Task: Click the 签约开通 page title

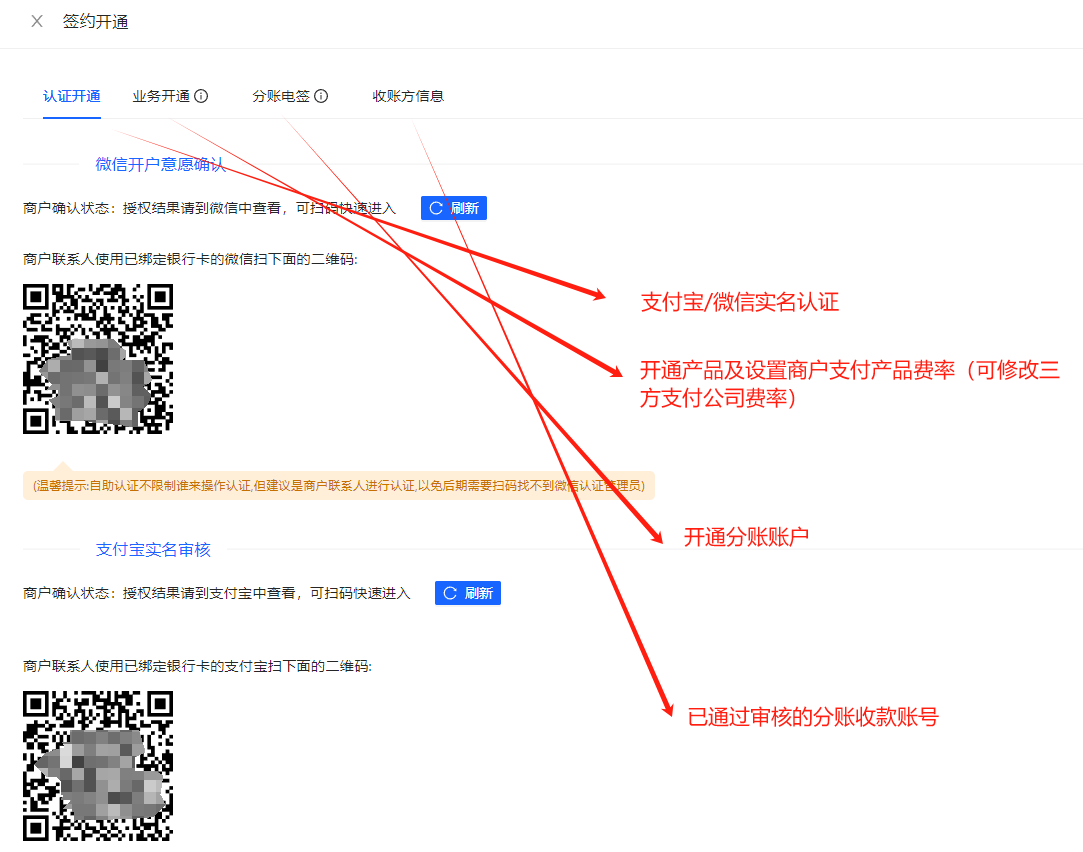Action: (96, 21)
